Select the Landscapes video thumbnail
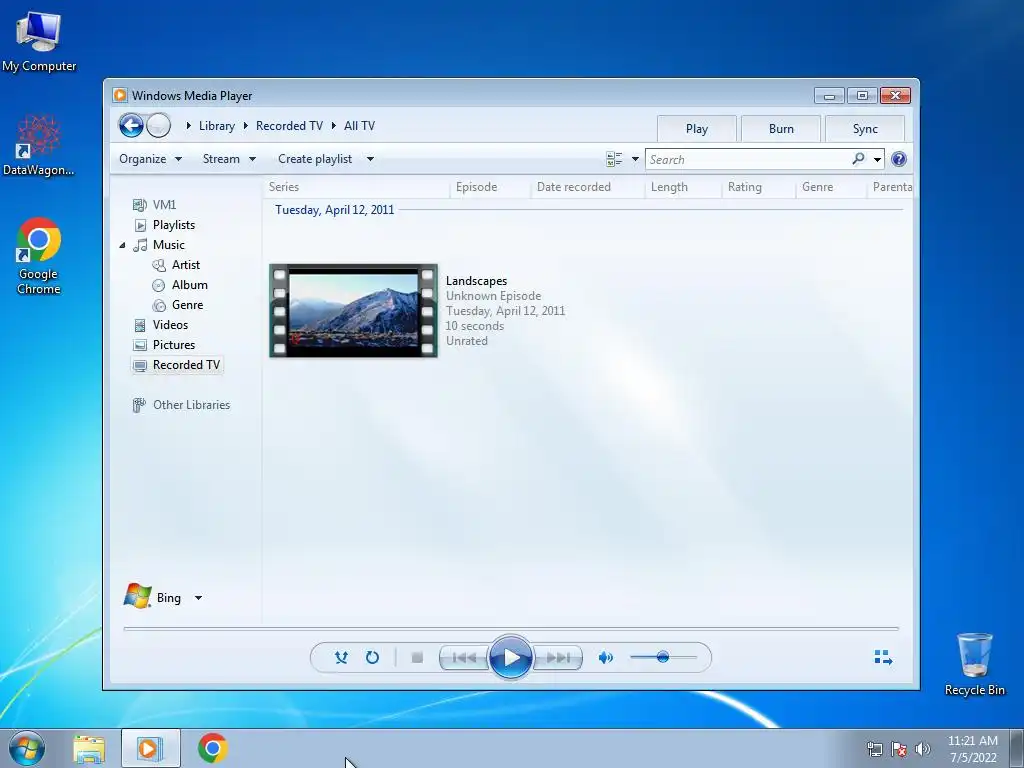Viewport: 1024px width, 768px height. coord(353,311)
